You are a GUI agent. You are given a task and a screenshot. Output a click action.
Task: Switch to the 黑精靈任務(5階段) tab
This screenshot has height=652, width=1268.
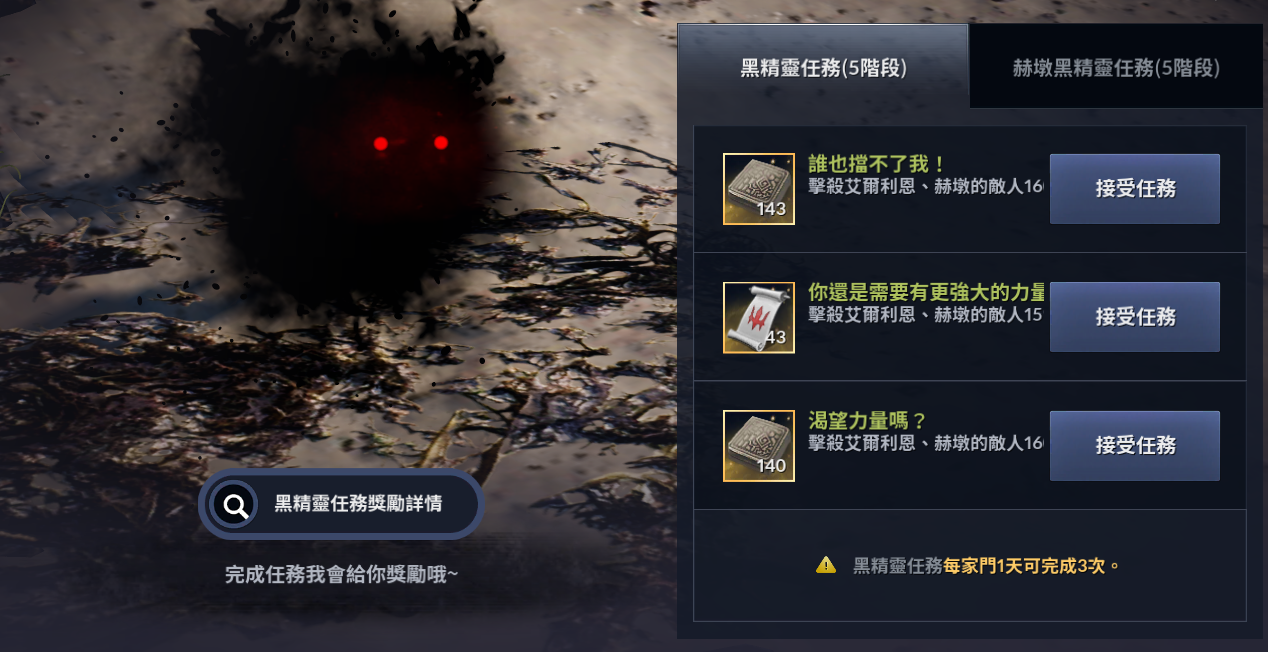823,68
